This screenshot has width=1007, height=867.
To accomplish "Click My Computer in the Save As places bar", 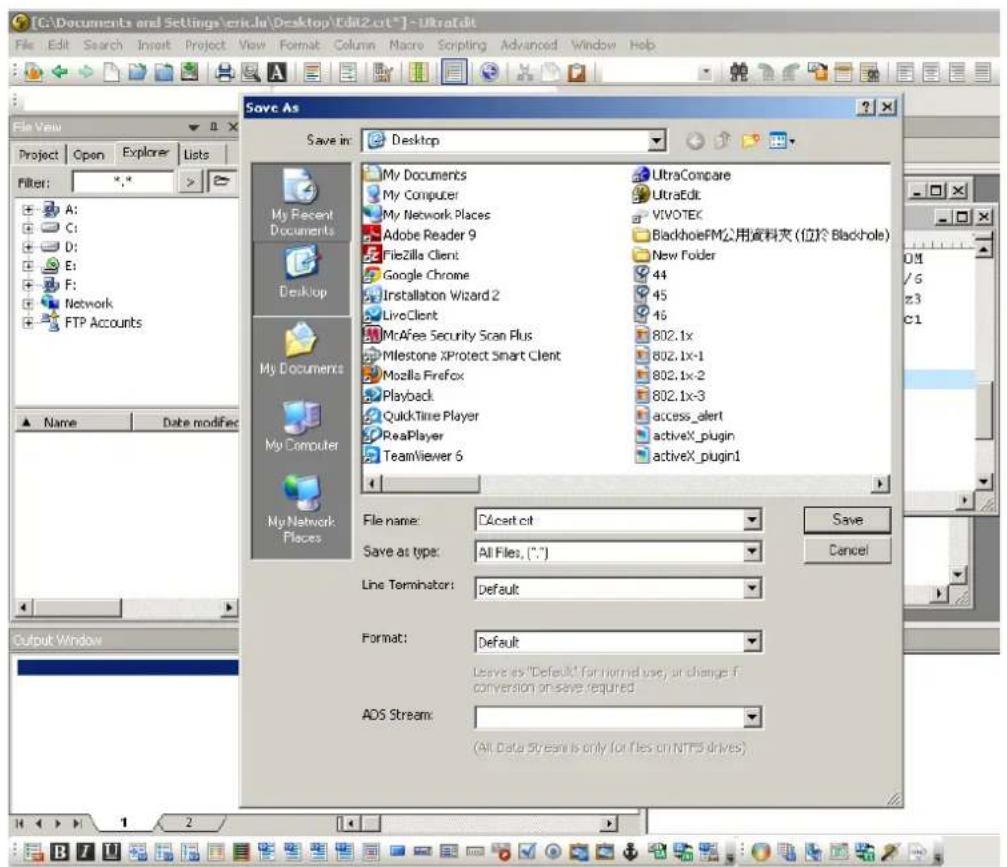I will [302, 426].
